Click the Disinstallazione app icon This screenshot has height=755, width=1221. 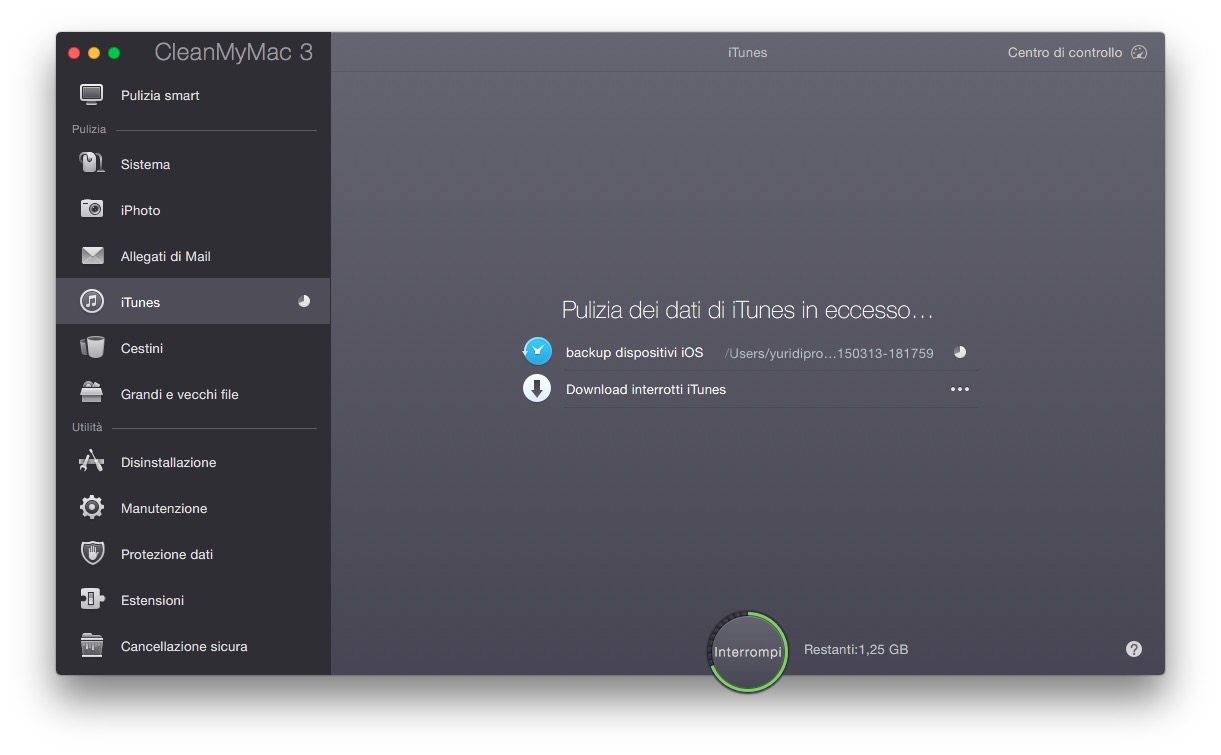92,461
